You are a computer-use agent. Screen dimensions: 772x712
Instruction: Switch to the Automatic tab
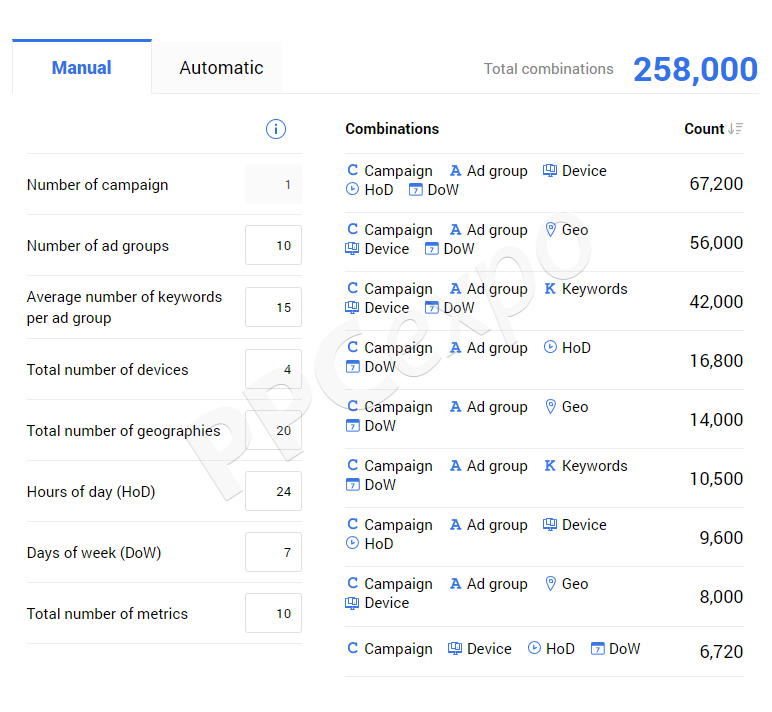coord(221,67)
